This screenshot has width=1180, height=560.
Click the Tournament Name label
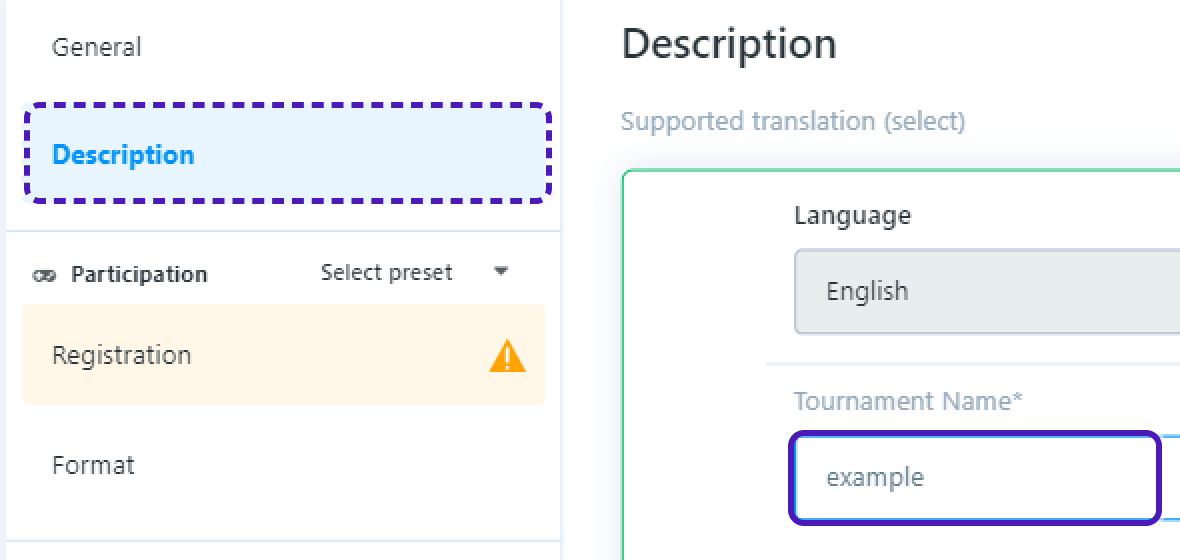[908, 401]
